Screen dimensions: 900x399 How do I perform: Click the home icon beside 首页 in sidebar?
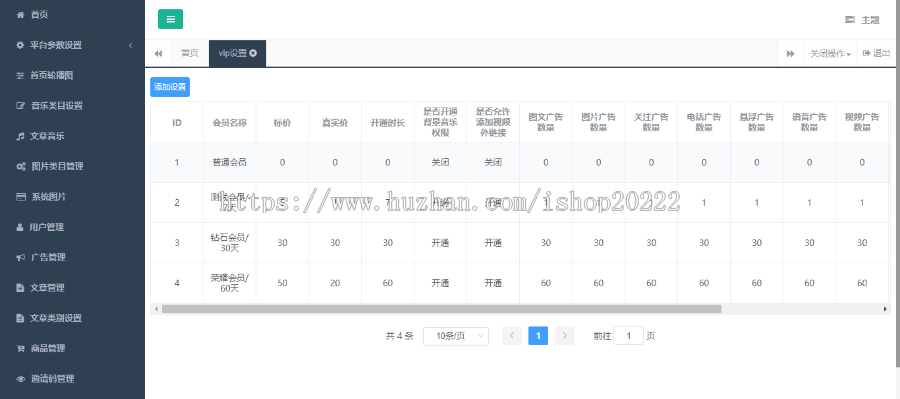(20, 15)
